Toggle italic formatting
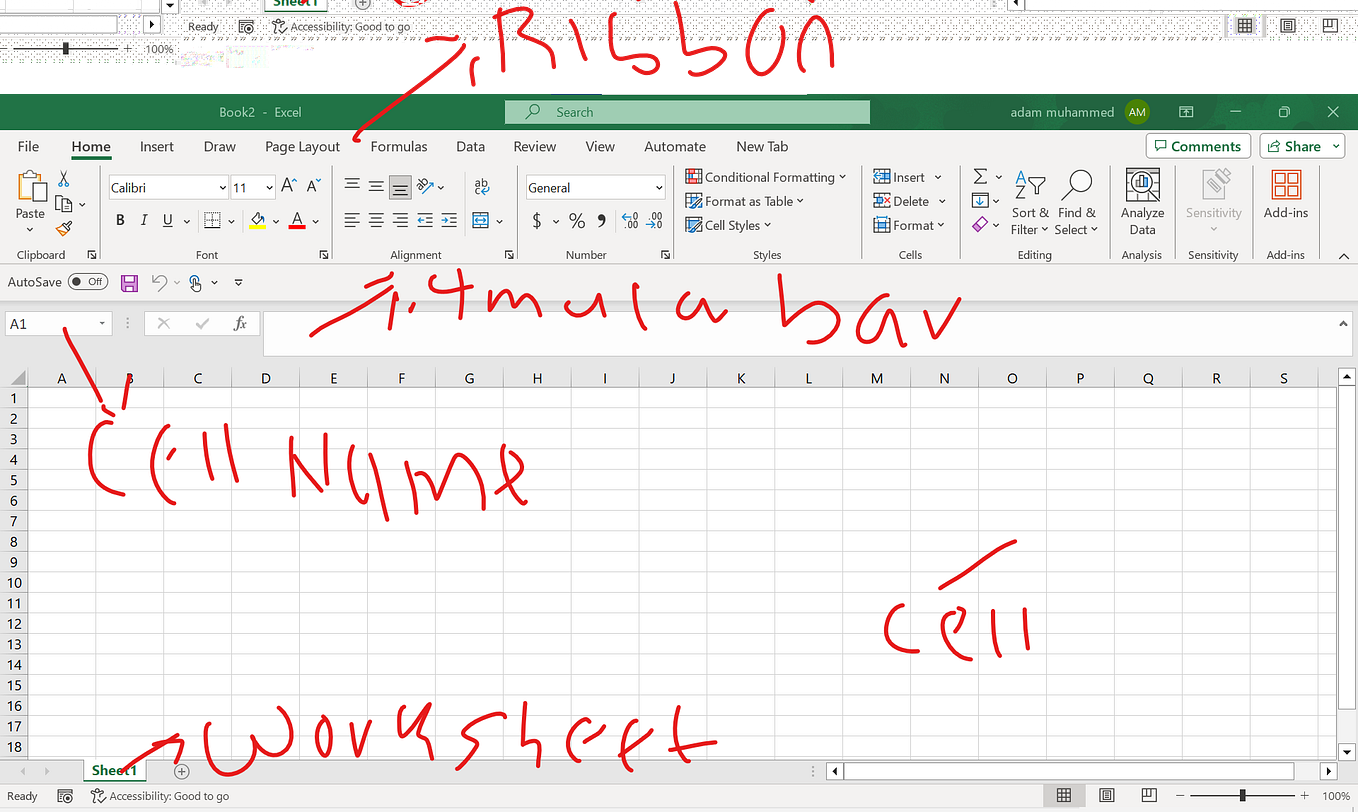 point(143,220)
